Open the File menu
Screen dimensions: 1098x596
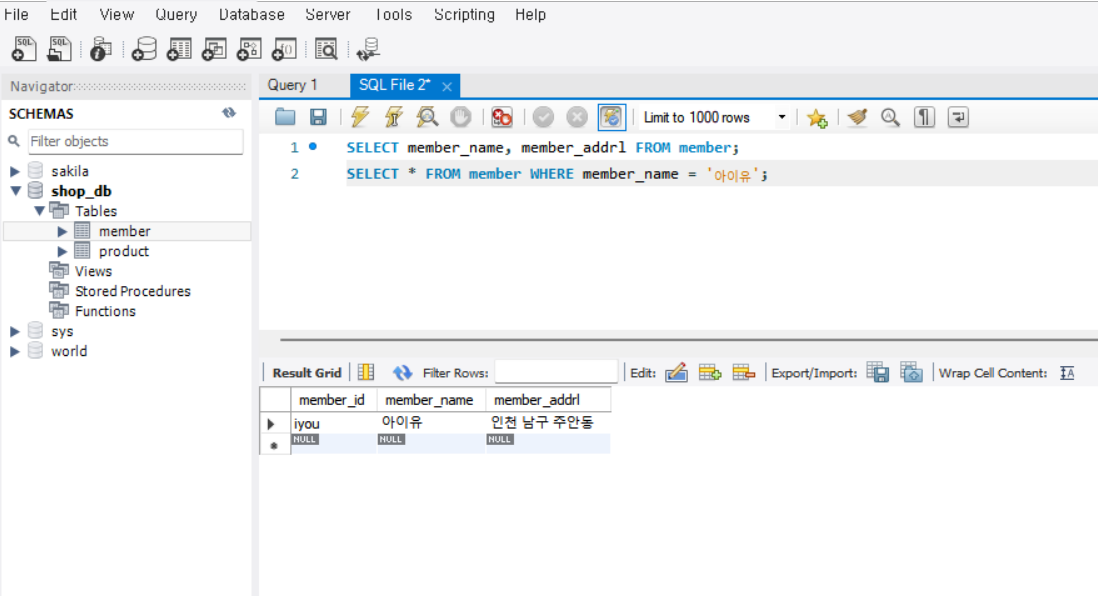coord(16,15)
